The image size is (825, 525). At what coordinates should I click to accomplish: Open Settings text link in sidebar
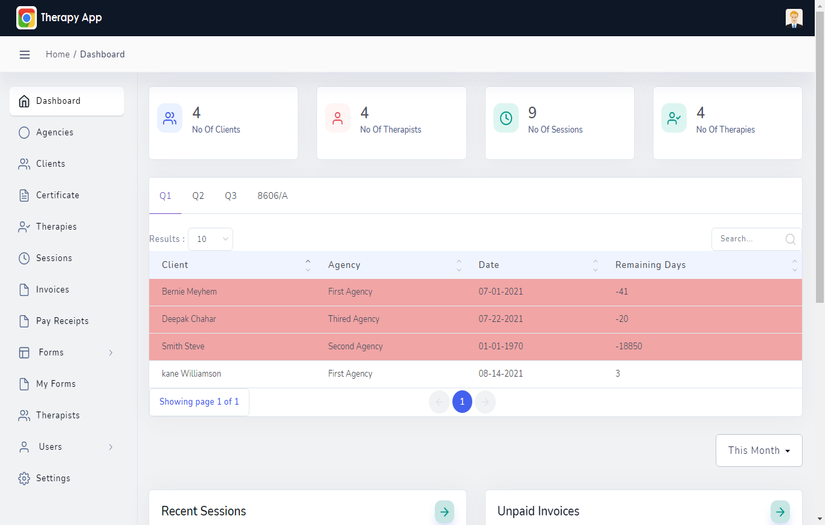tap(53, 478)
